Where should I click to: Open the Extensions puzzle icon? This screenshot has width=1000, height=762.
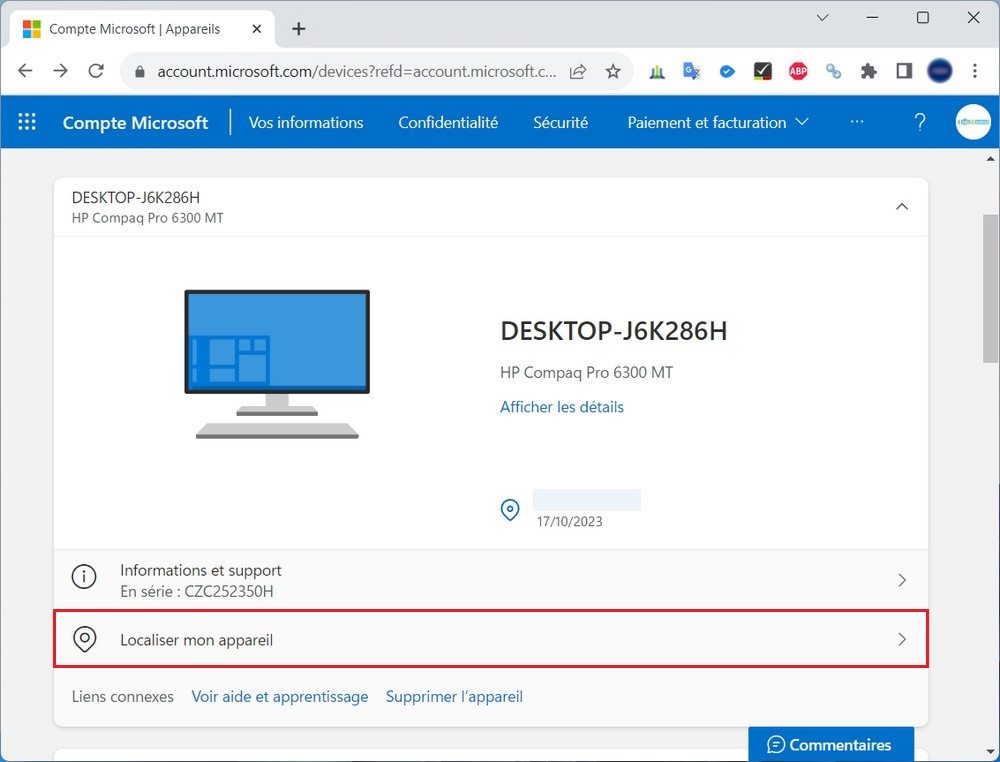tap(869, 71)
